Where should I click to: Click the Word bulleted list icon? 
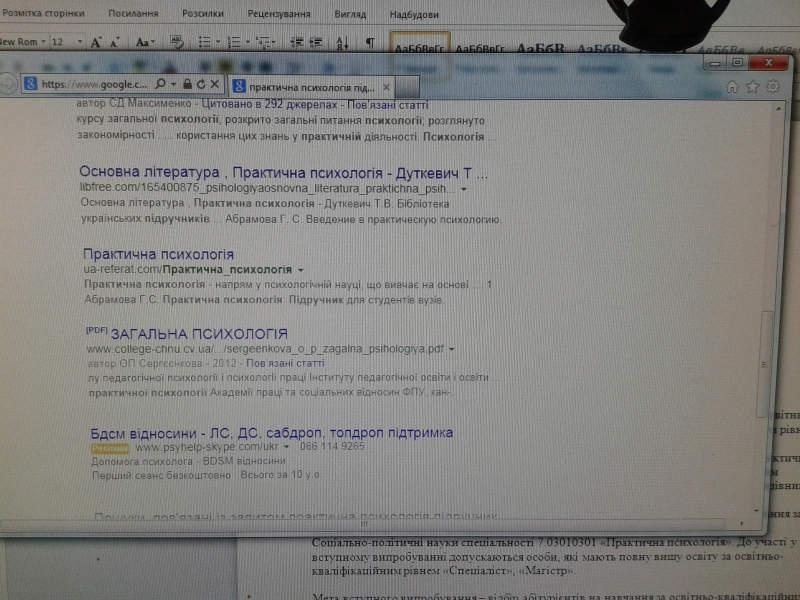pos(205,42)
